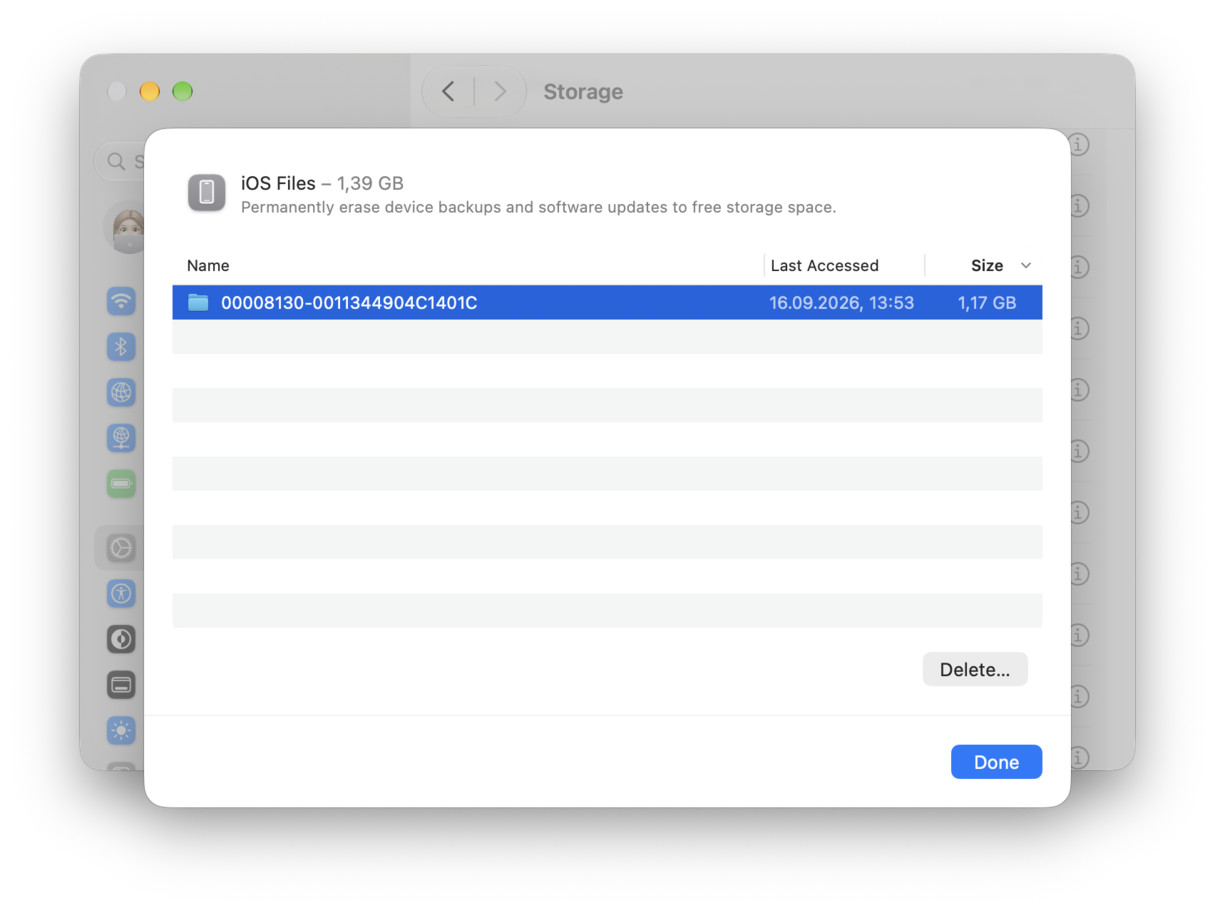Select the folder name 00008130-0011344904C1401C

pos(349,302)
